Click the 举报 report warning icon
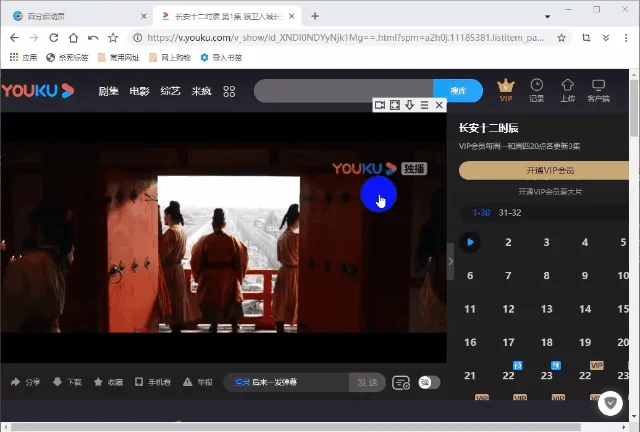This screenshot has height=432, width=640. 198,382
